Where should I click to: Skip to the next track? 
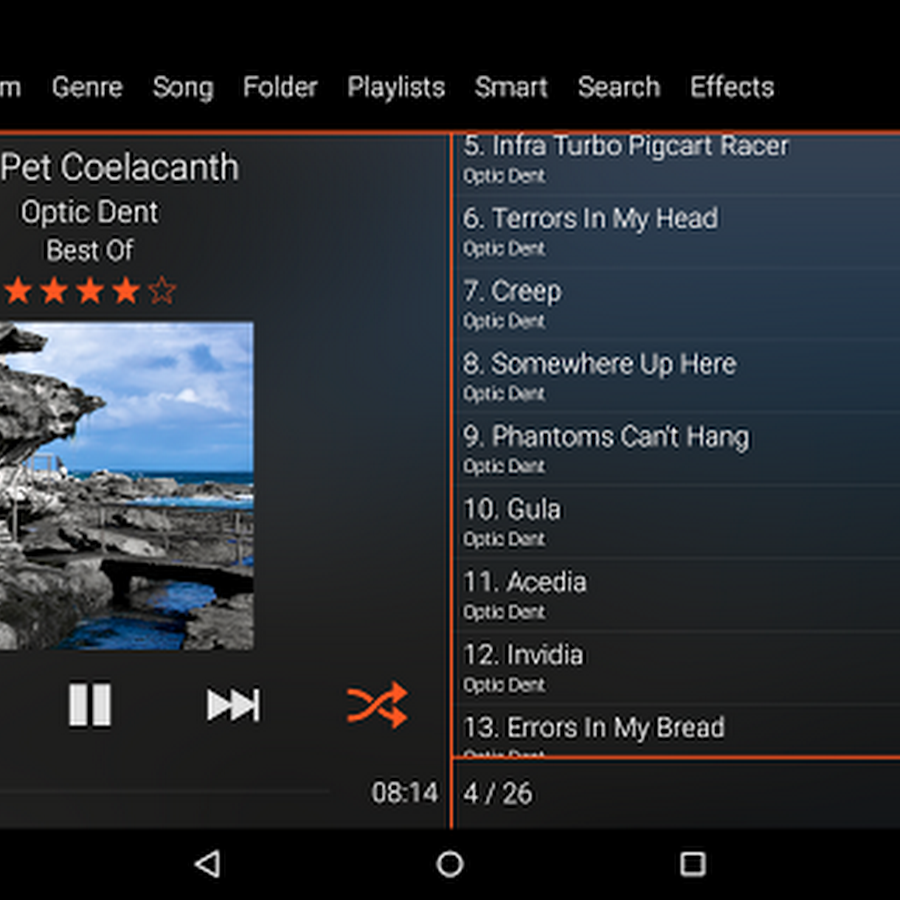coord(233,704)
